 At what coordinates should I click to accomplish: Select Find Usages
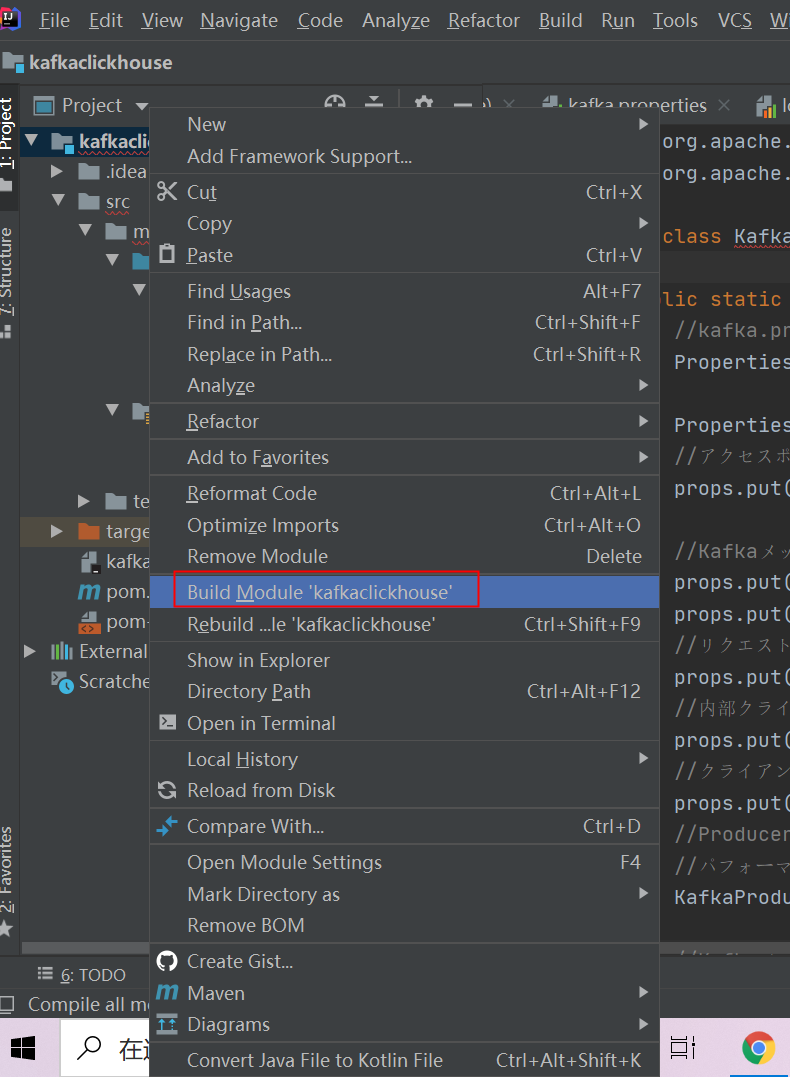[404, 291]
